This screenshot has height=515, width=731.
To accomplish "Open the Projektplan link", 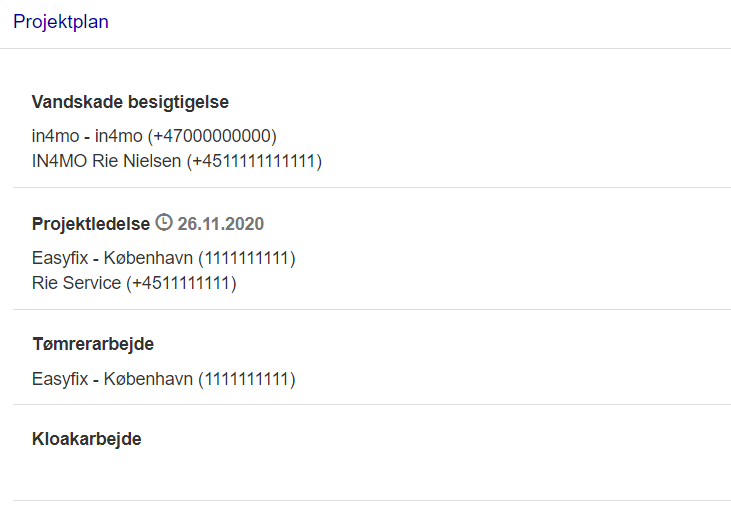I will point(61,22).
